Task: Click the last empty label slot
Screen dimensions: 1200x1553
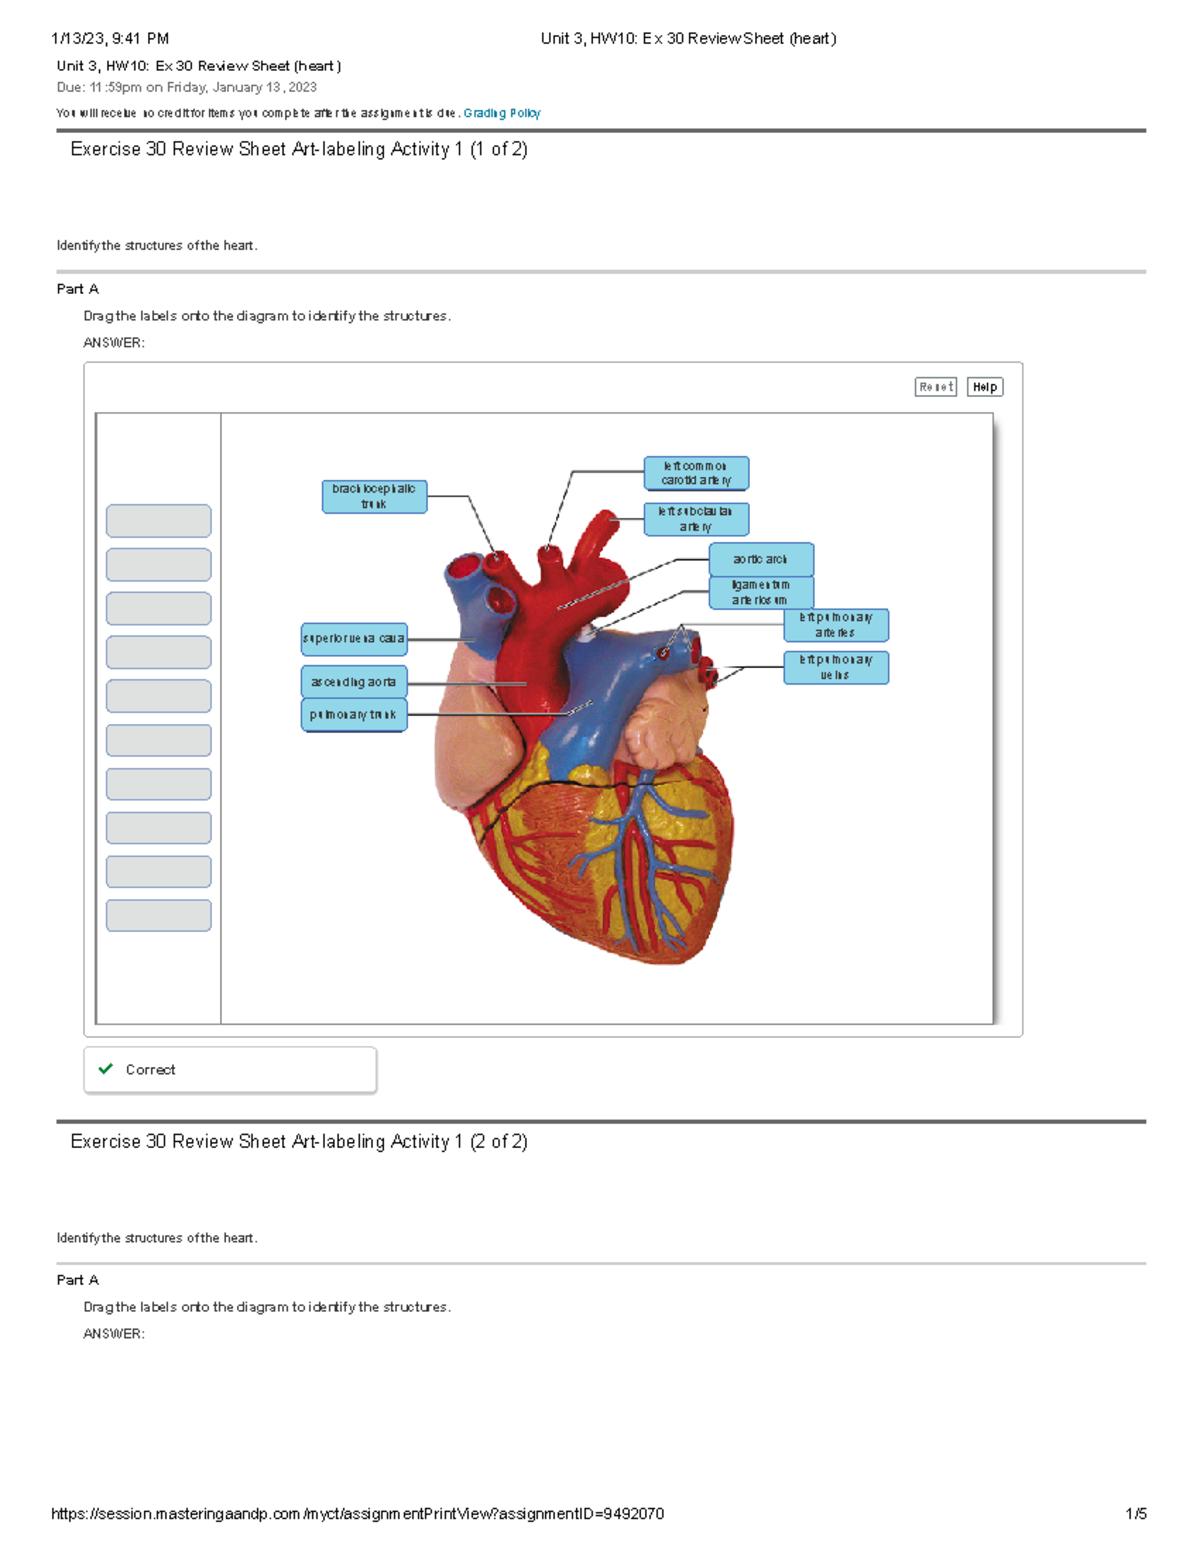Action: click(158, 915)
